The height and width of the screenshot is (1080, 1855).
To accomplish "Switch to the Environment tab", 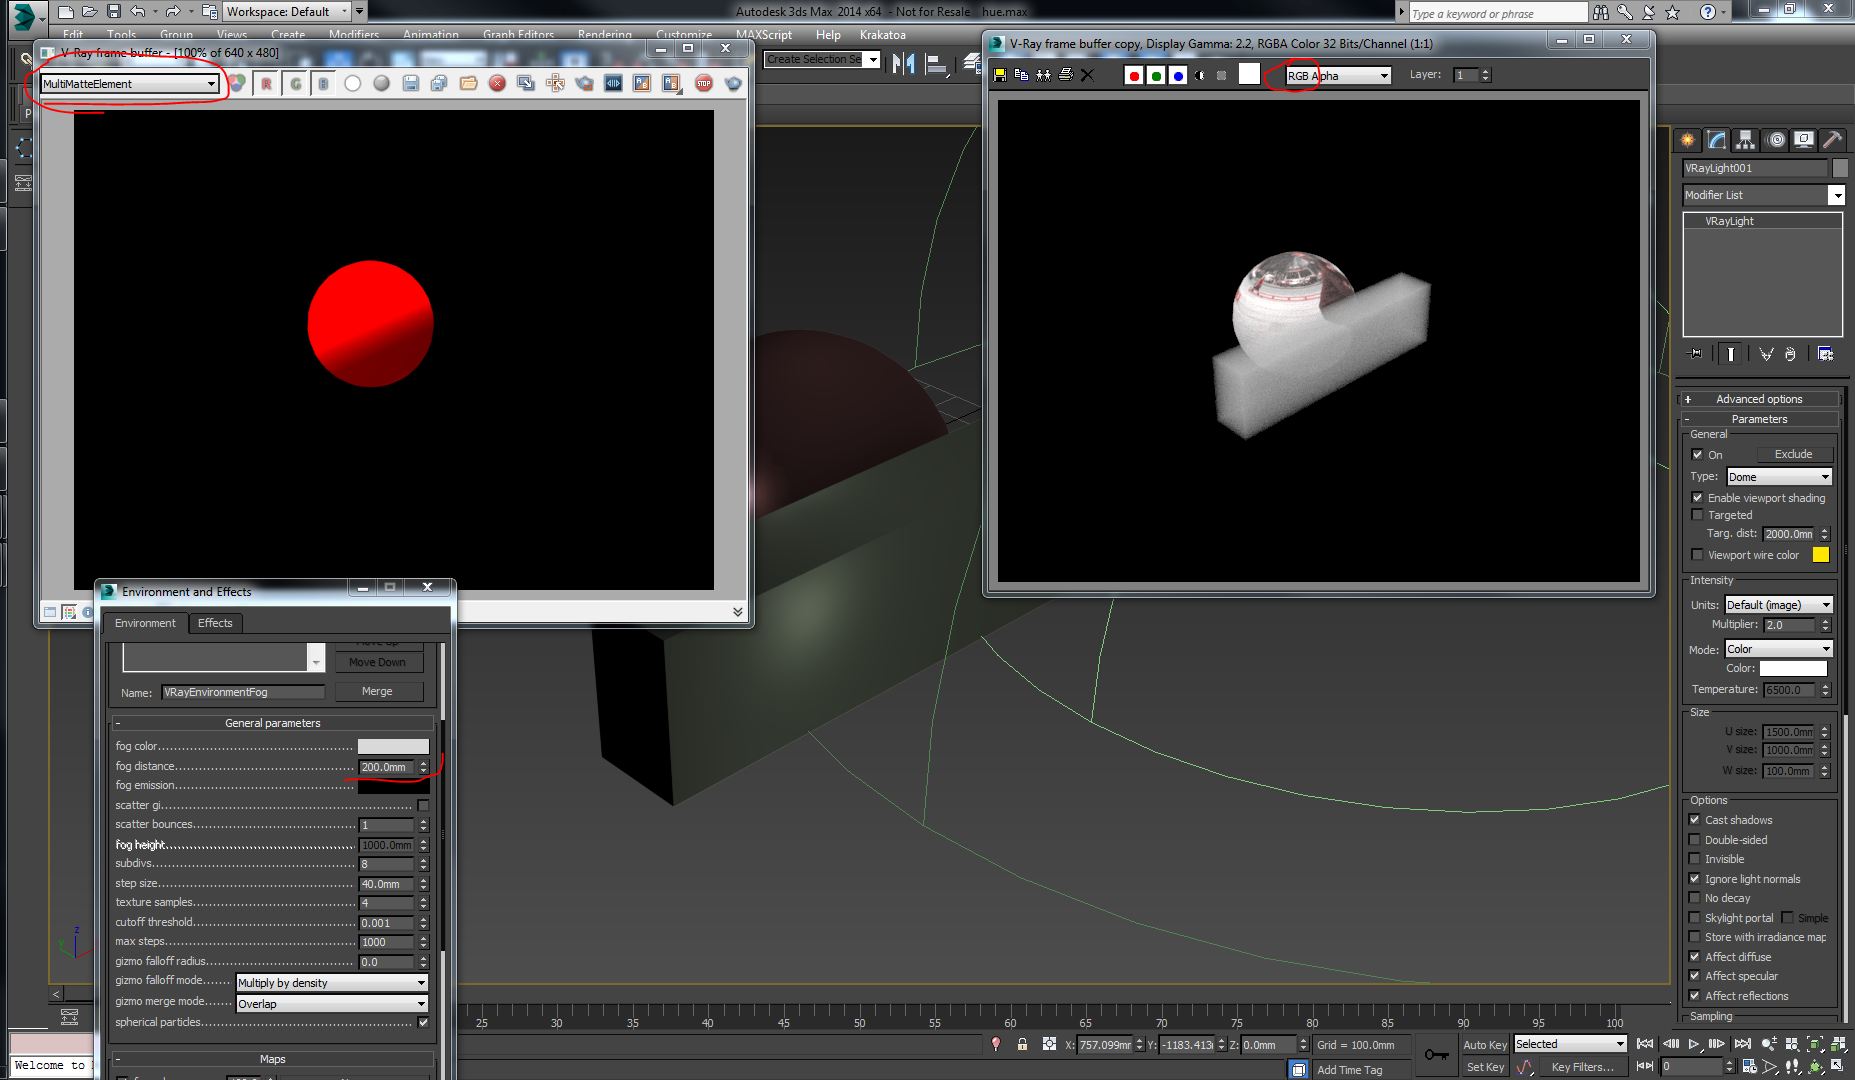I will click(145, 623).
